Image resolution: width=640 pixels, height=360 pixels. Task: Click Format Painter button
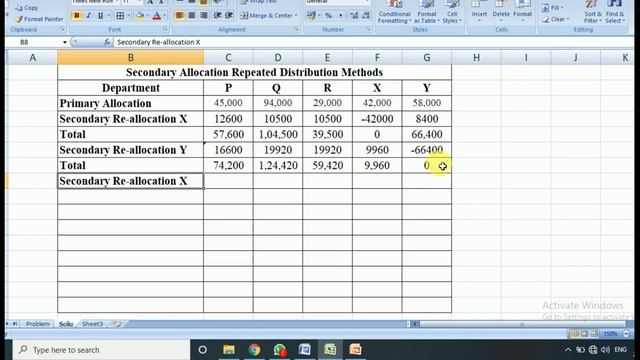click(x=39, y=19)
